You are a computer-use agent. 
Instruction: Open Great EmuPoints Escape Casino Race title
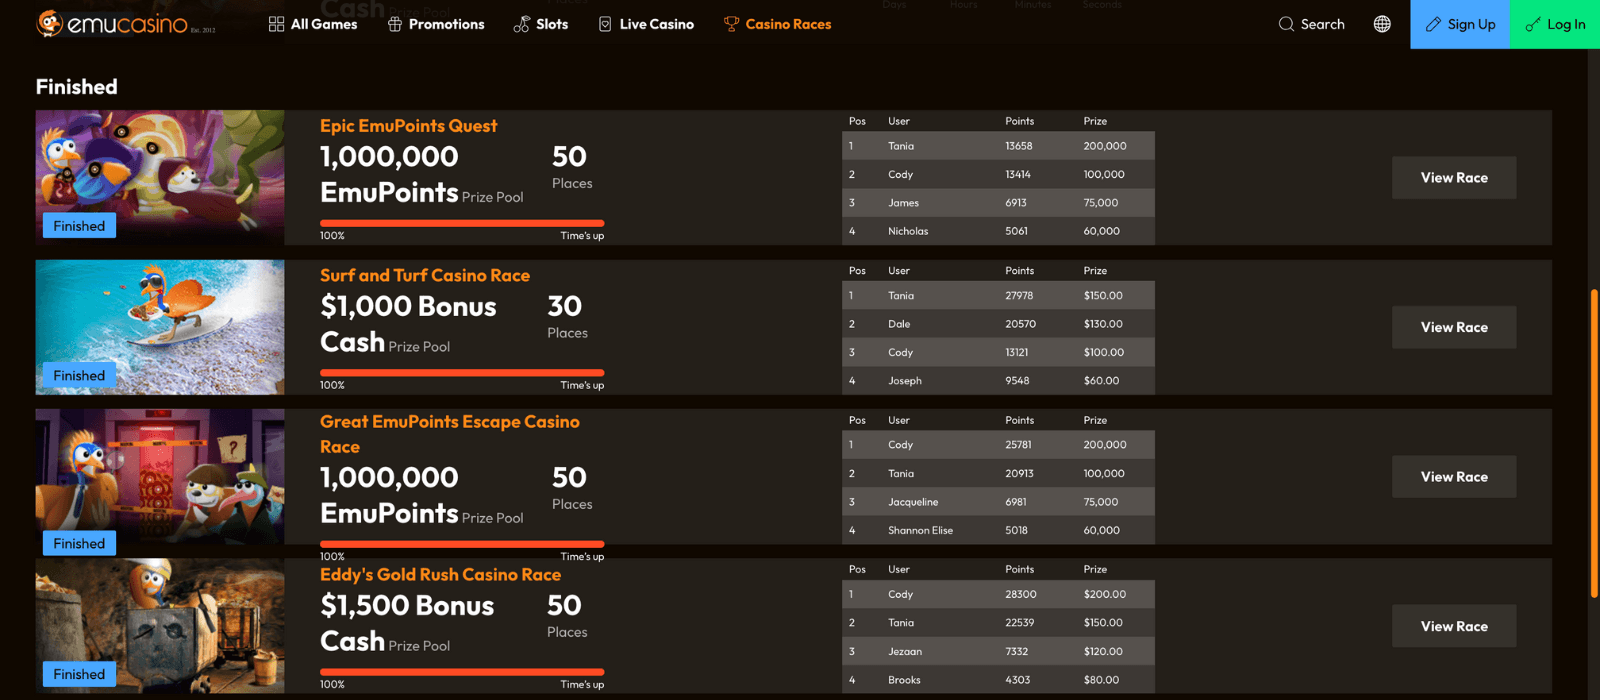point(450,434)
